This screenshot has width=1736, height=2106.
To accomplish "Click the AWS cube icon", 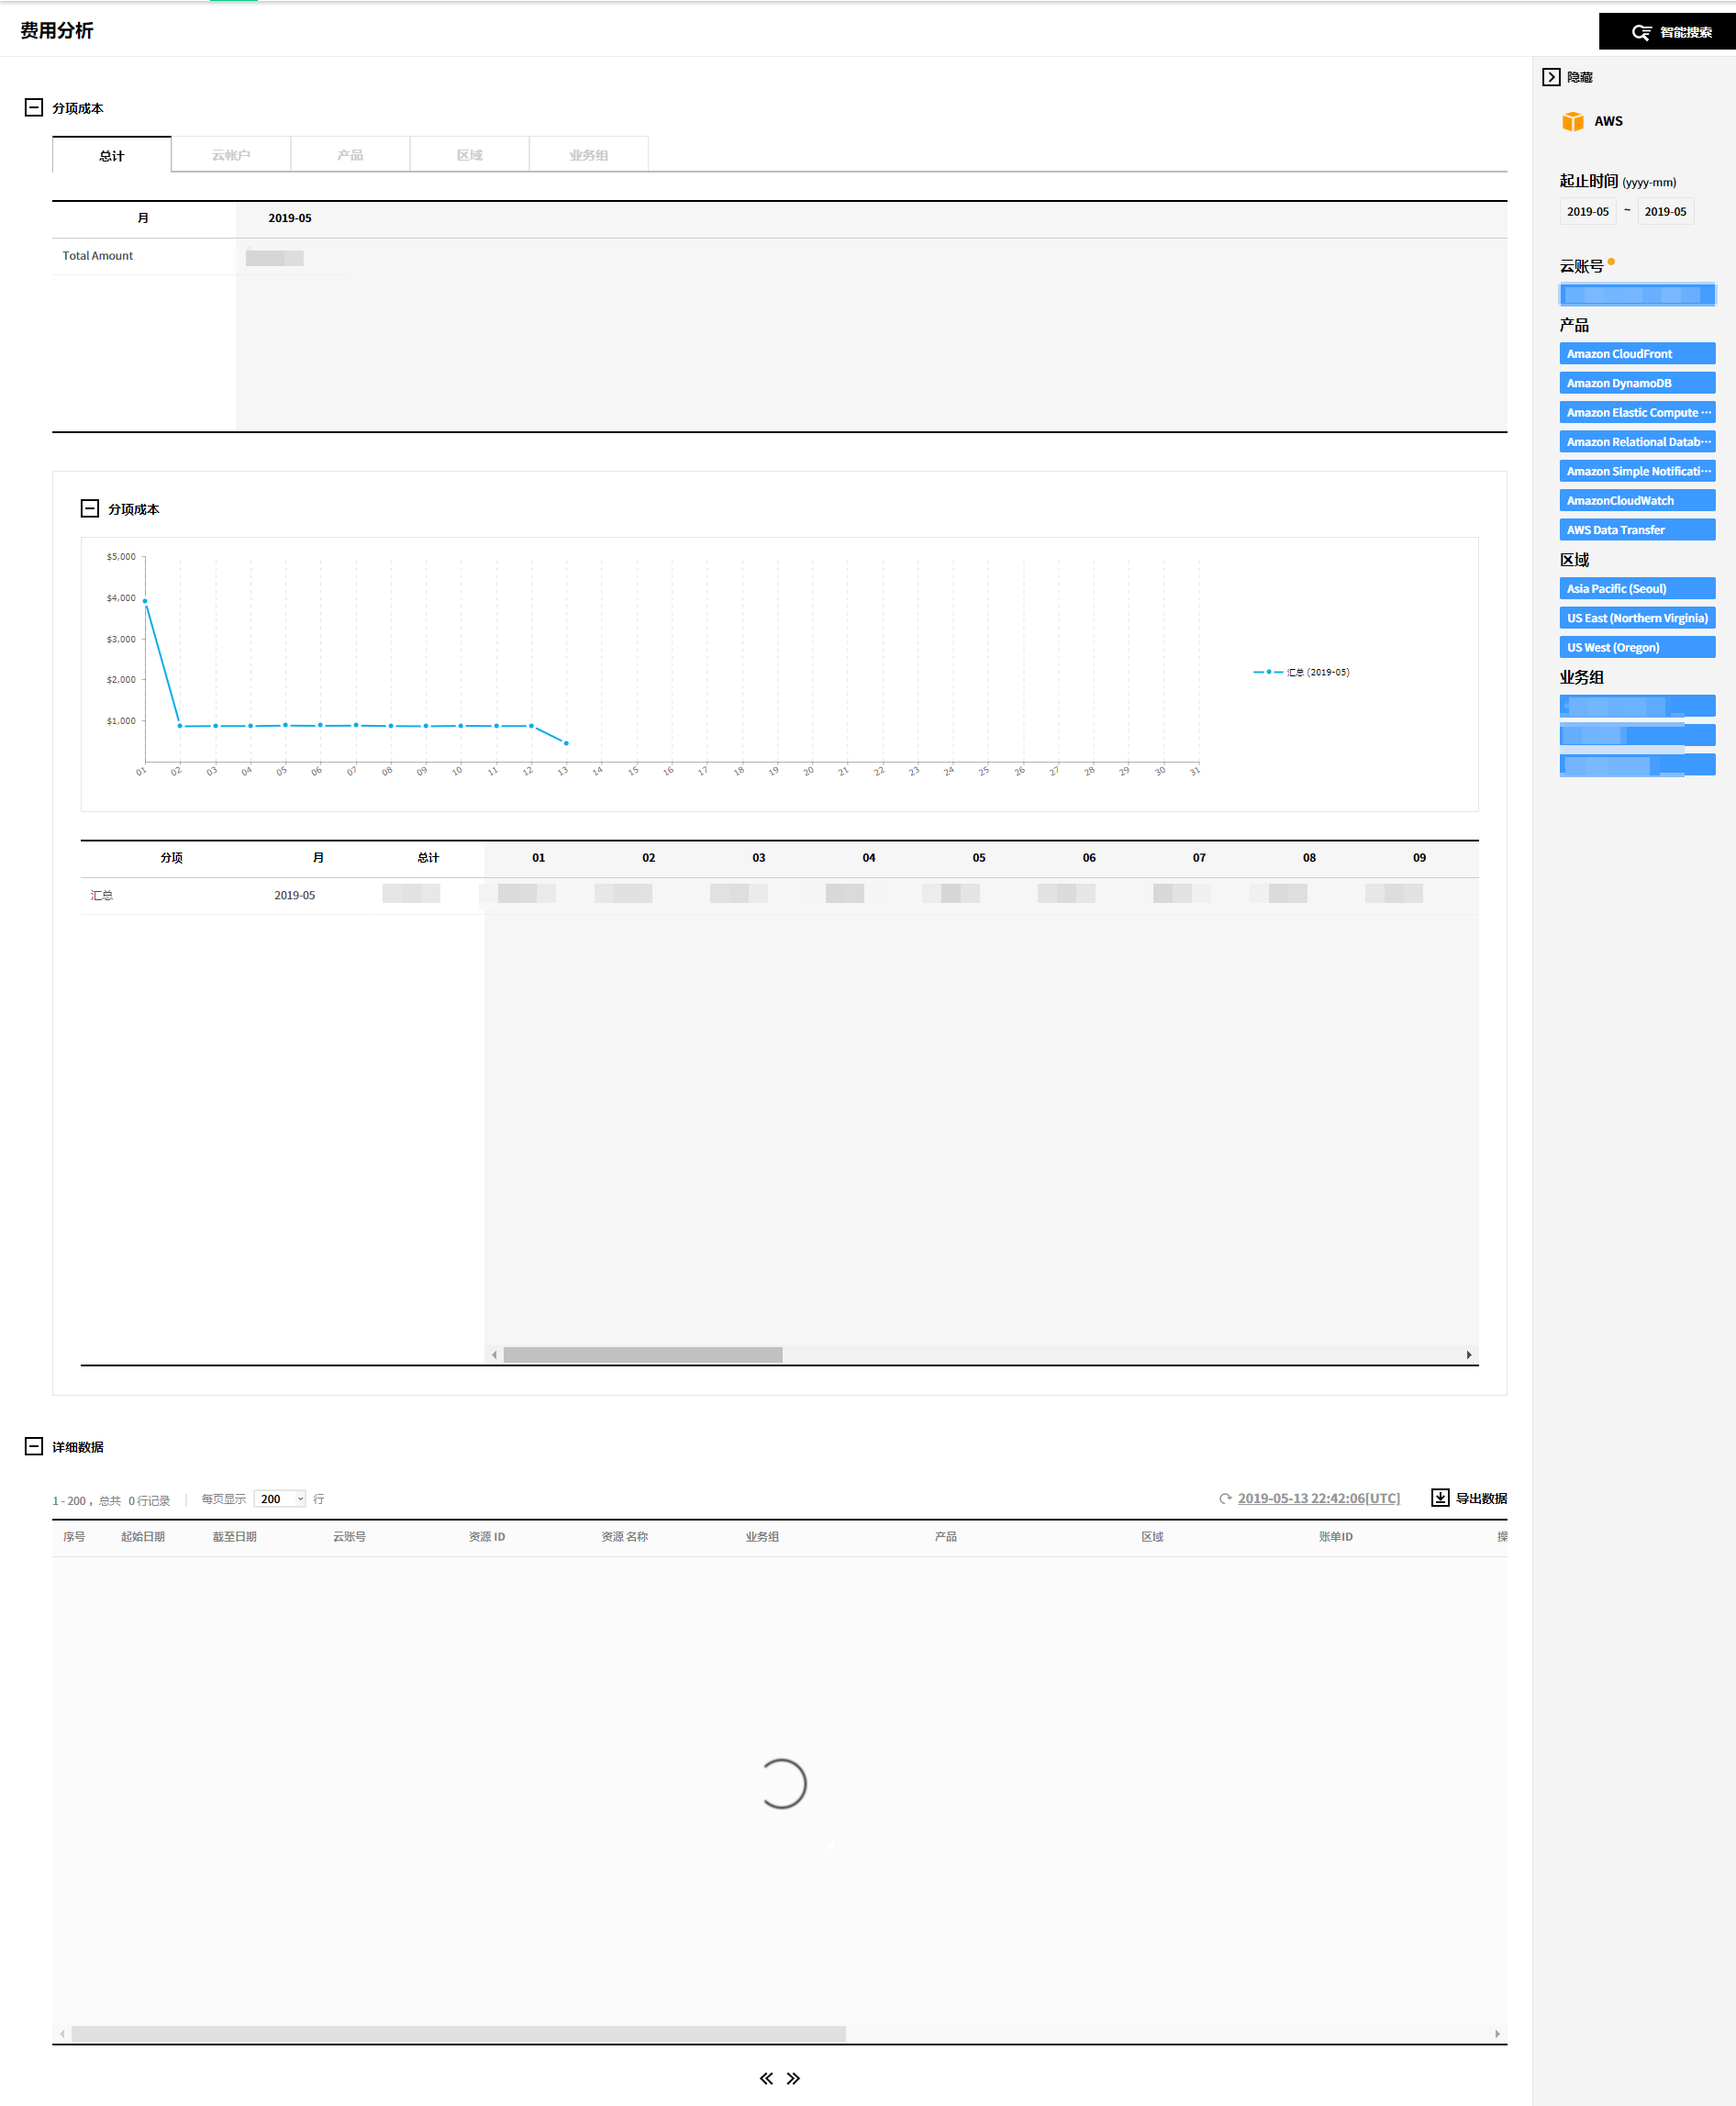I will point(1572,121).
